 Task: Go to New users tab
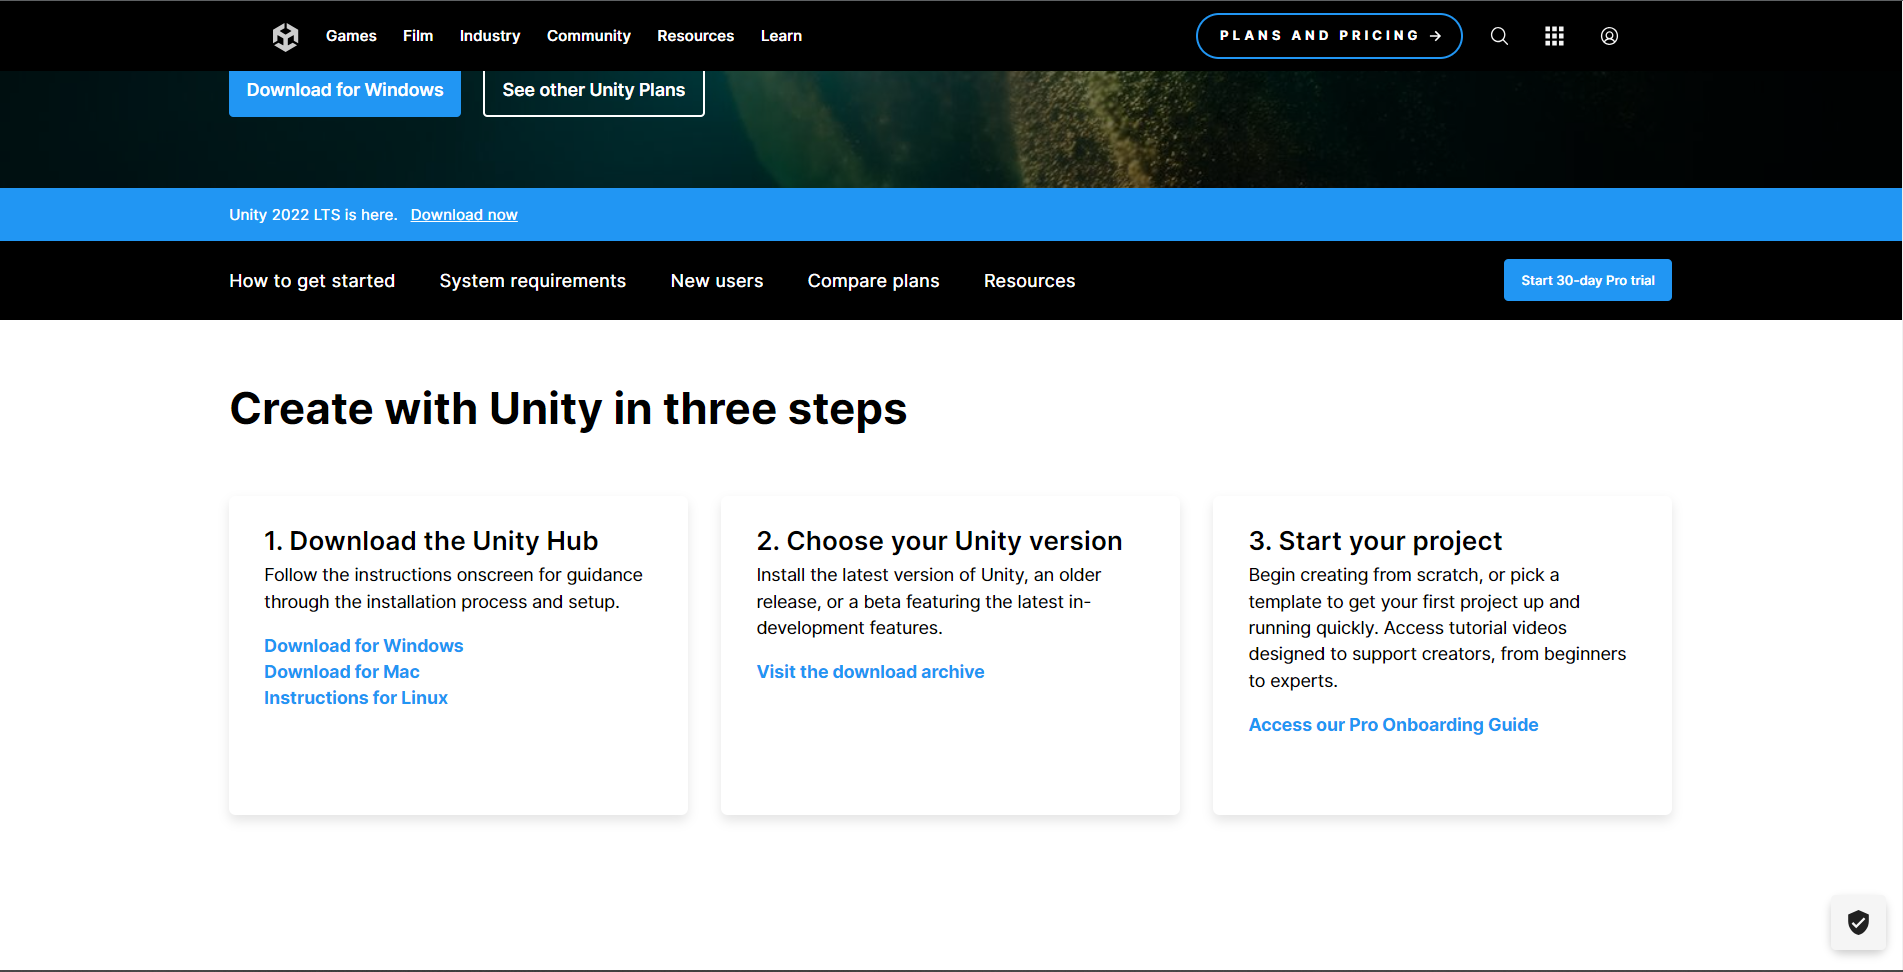click(717, 281)
